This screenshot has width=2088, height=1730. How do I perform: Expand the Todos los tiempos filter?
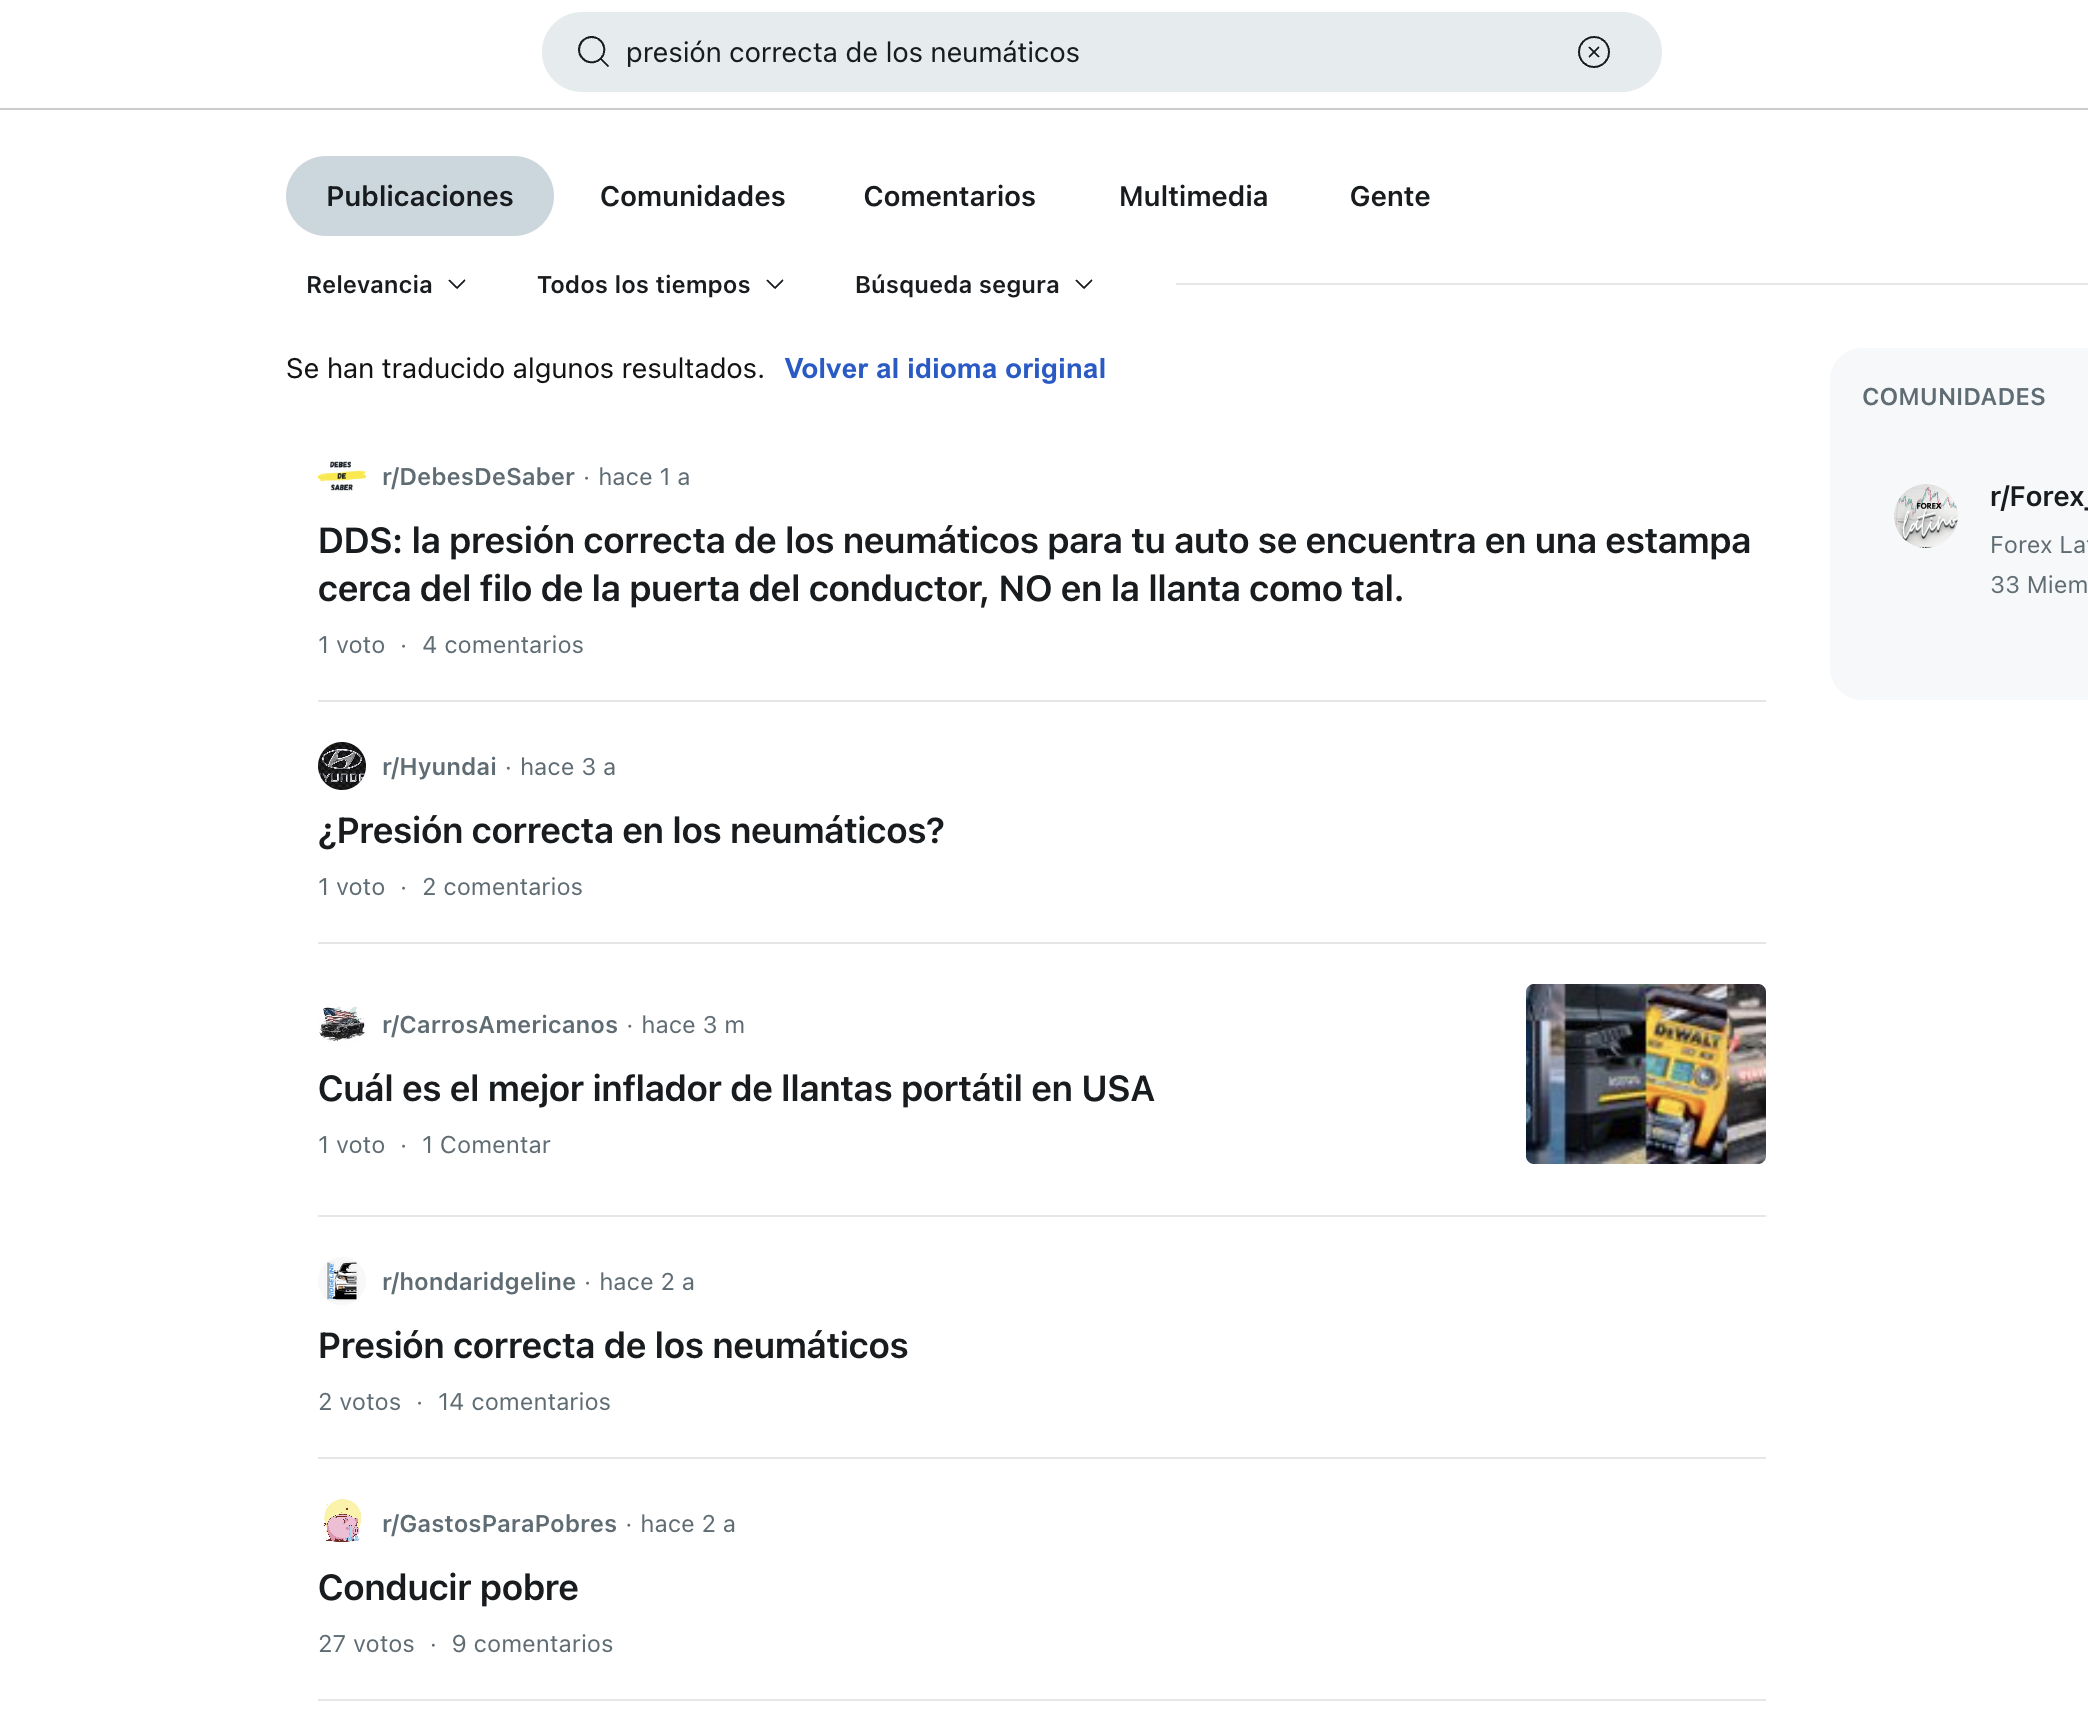tap(658, 285)
